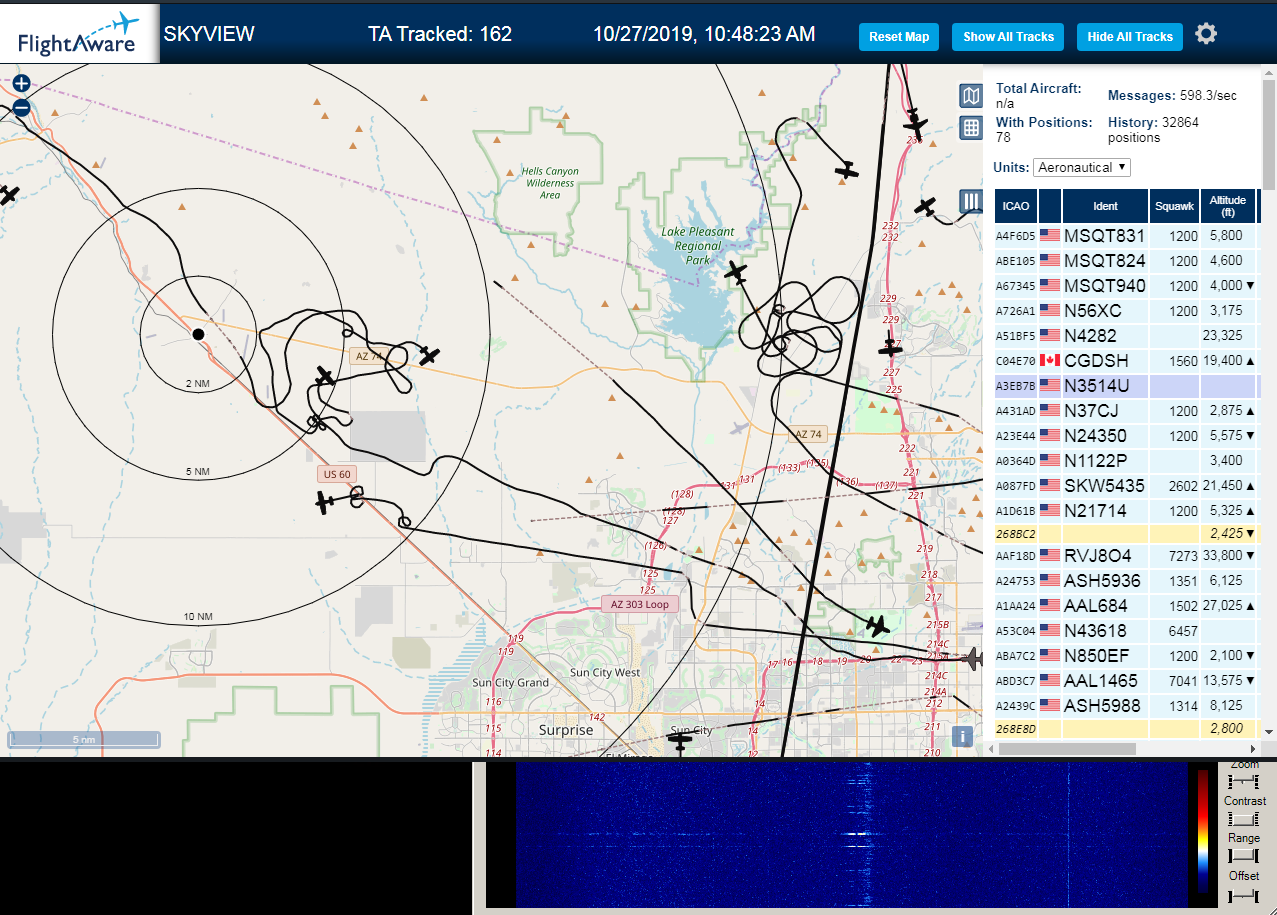Click the date and time display
Image resolution: width=1277 pixels, height=915 pixels.
704,34
